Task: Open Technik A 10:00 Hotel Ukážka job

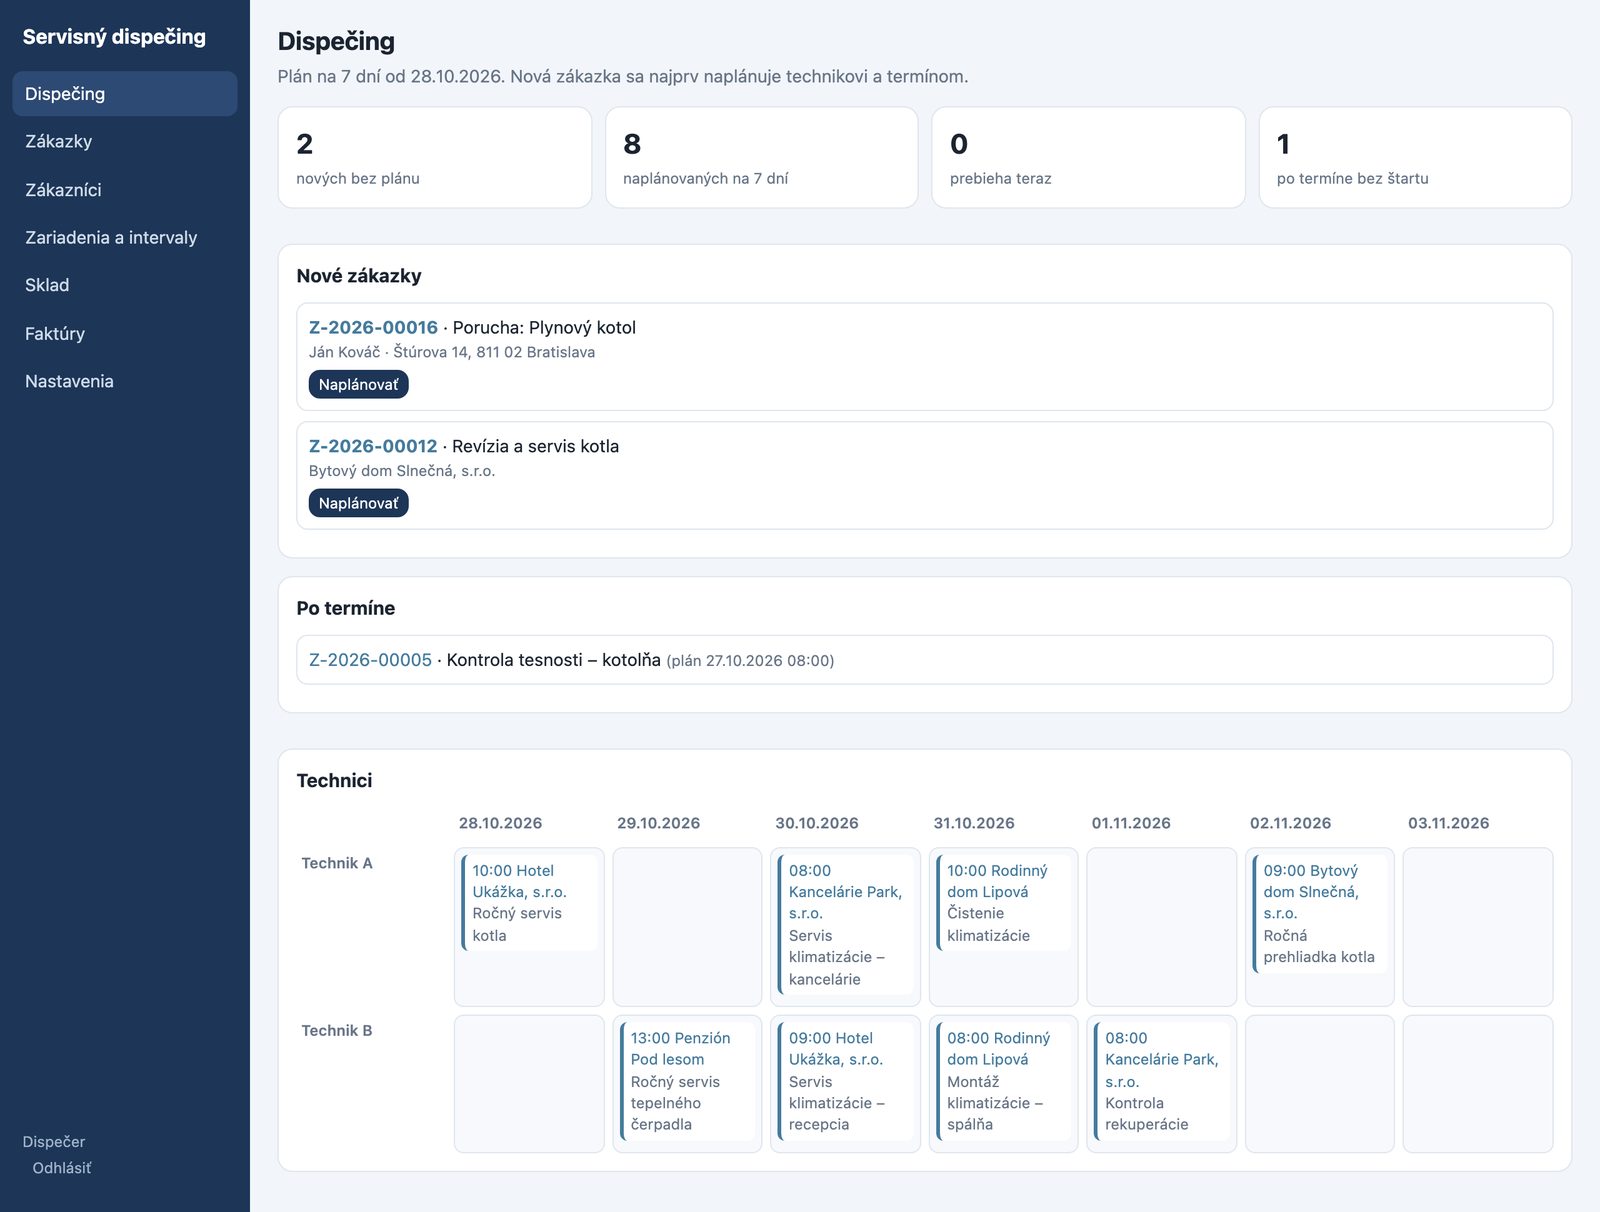Action: click(x=529, y=903)
